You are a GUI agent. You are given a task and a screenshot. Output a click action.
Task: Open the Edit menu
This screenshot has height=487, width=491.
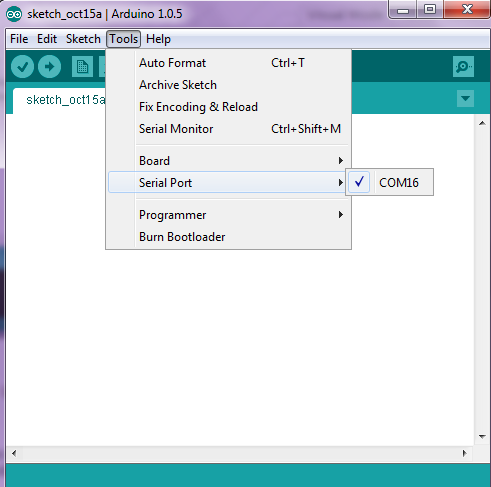click(47, 39)
